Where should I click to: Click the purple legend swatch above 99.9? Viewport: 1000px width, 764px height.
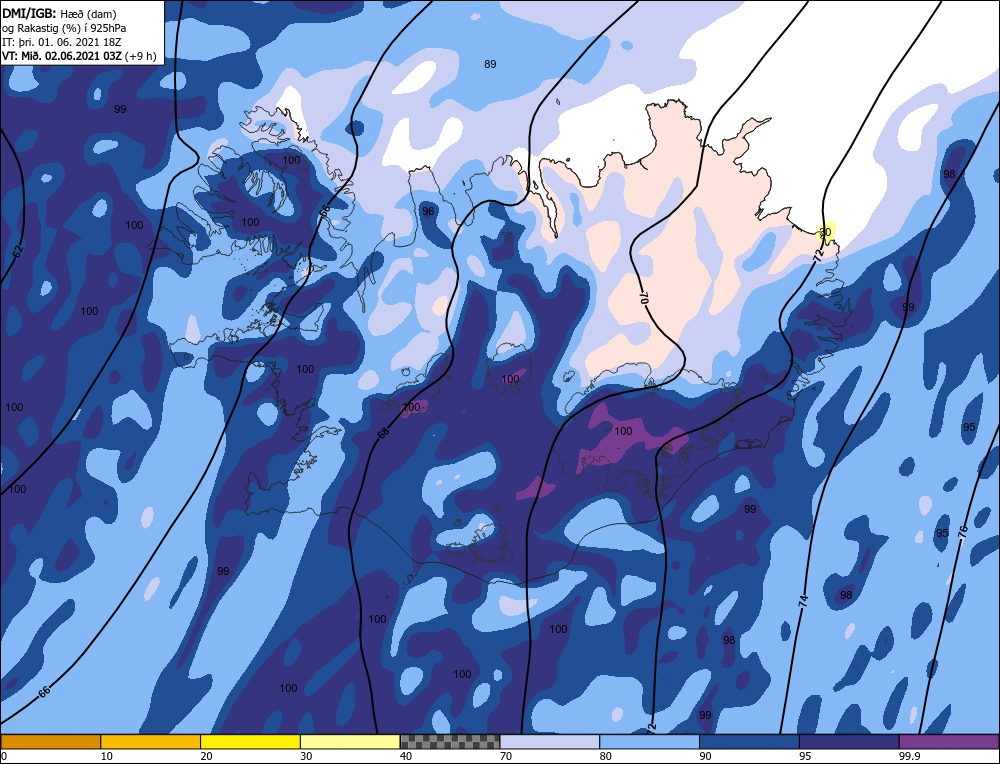click(949, 741)
